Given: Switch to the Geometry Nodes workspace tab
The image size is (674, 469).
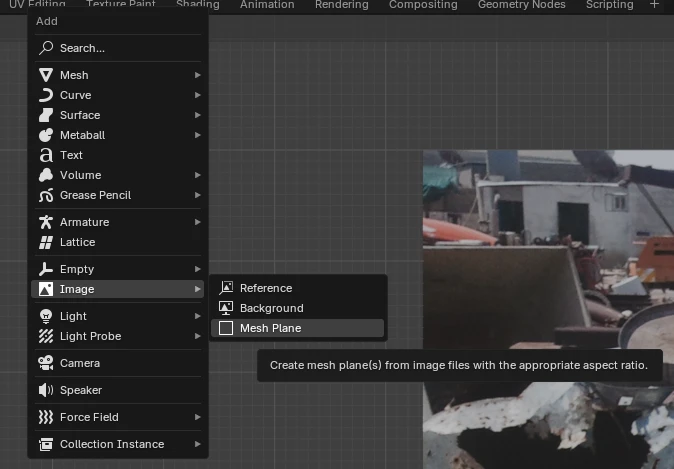Looking at the screenshot, I should (x=521, y=5).
